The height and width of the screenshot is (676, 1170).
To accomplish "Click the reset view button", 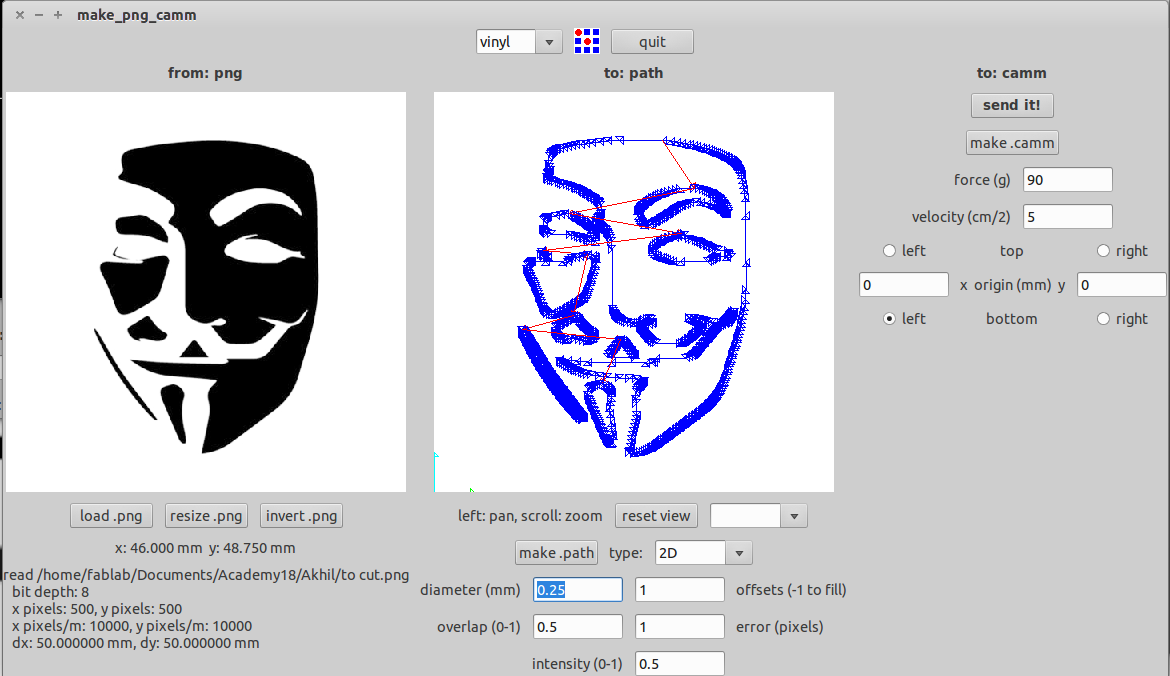I will pyautogui.click(x=656, y=516).
